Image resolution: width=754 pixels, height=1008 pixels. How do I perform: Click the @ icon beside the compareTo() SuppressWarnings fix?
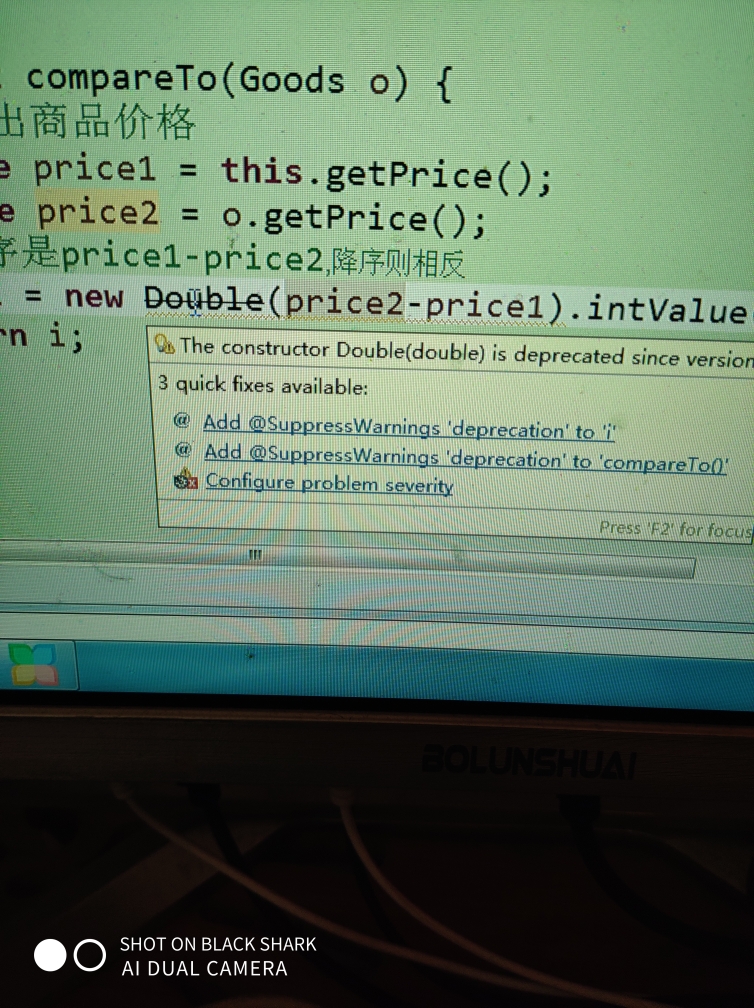[x=183, y=449]
